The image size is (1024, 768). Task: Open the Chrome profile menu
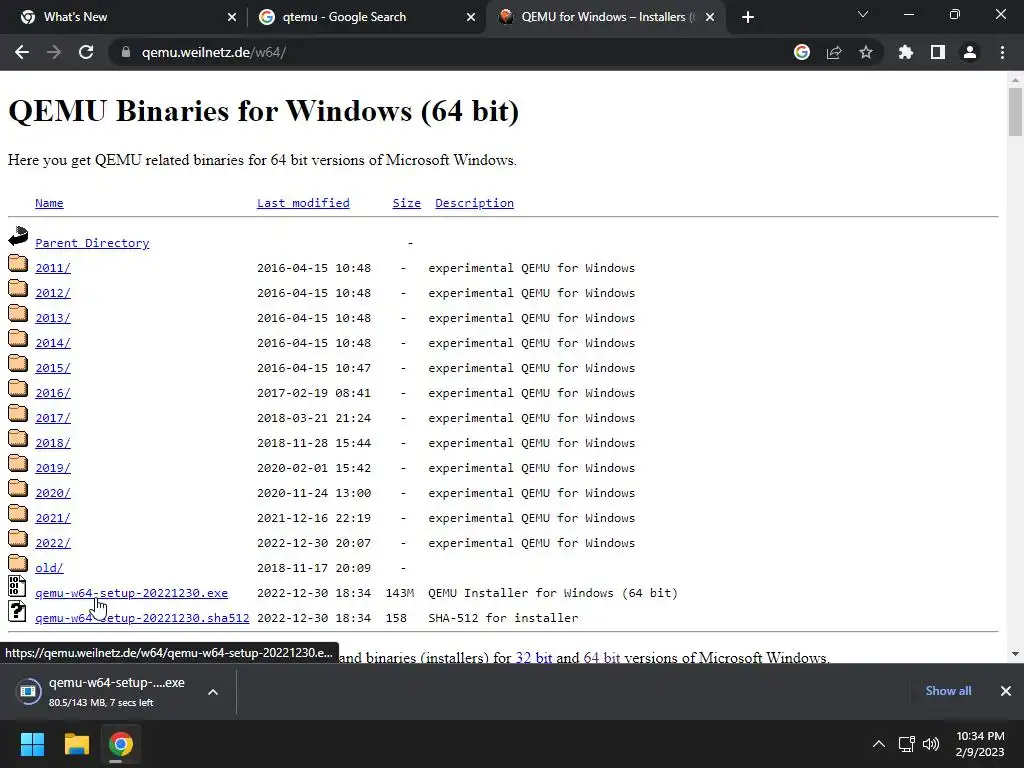pos(970,52)
